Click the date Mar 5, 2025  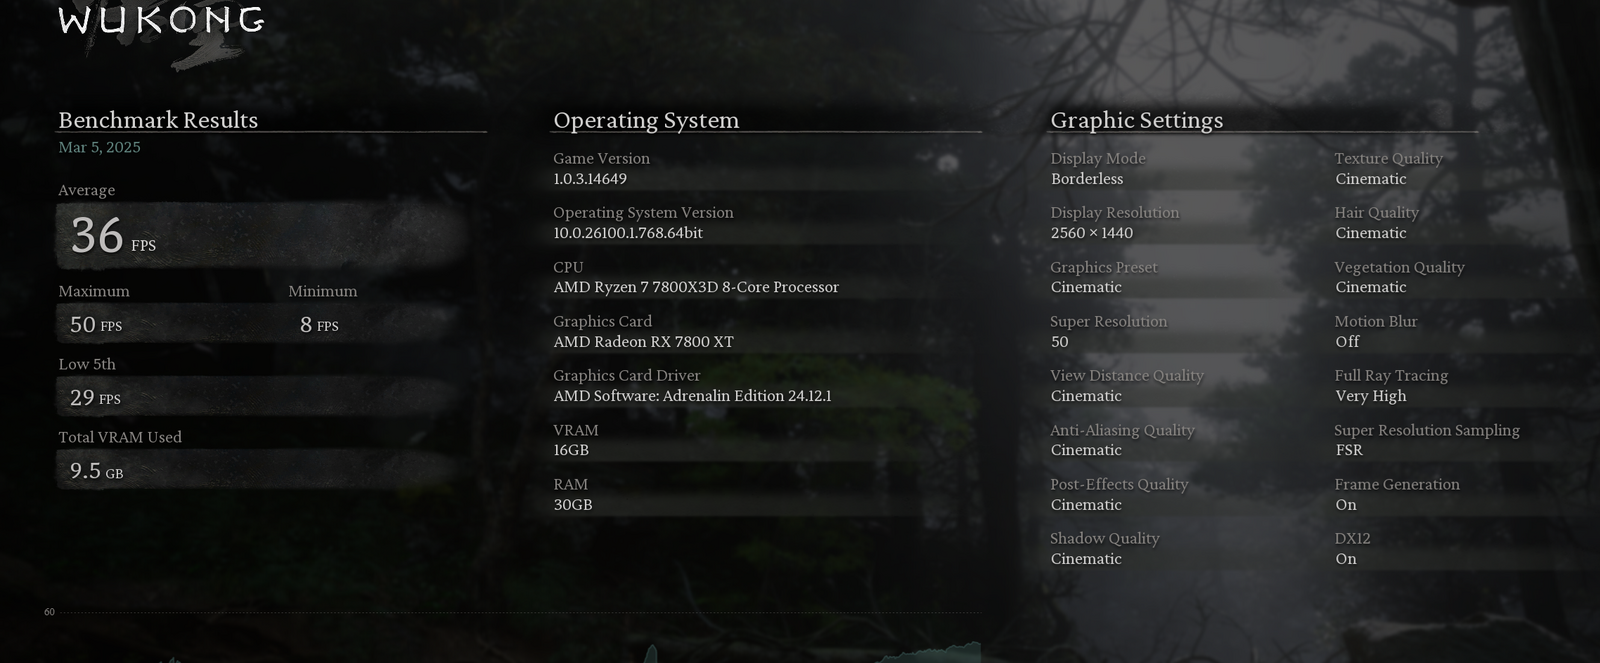point(99,147)
